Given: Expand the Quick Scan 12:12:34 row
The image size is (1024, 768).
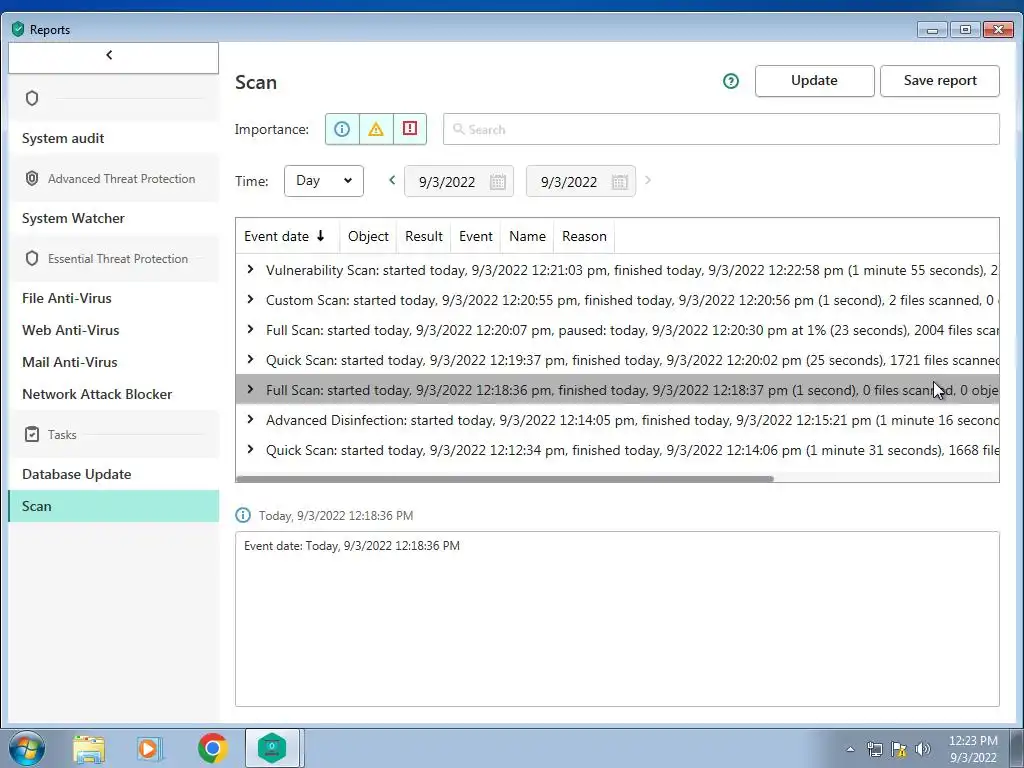Looking at the screenshot, I should pos(250,450).
